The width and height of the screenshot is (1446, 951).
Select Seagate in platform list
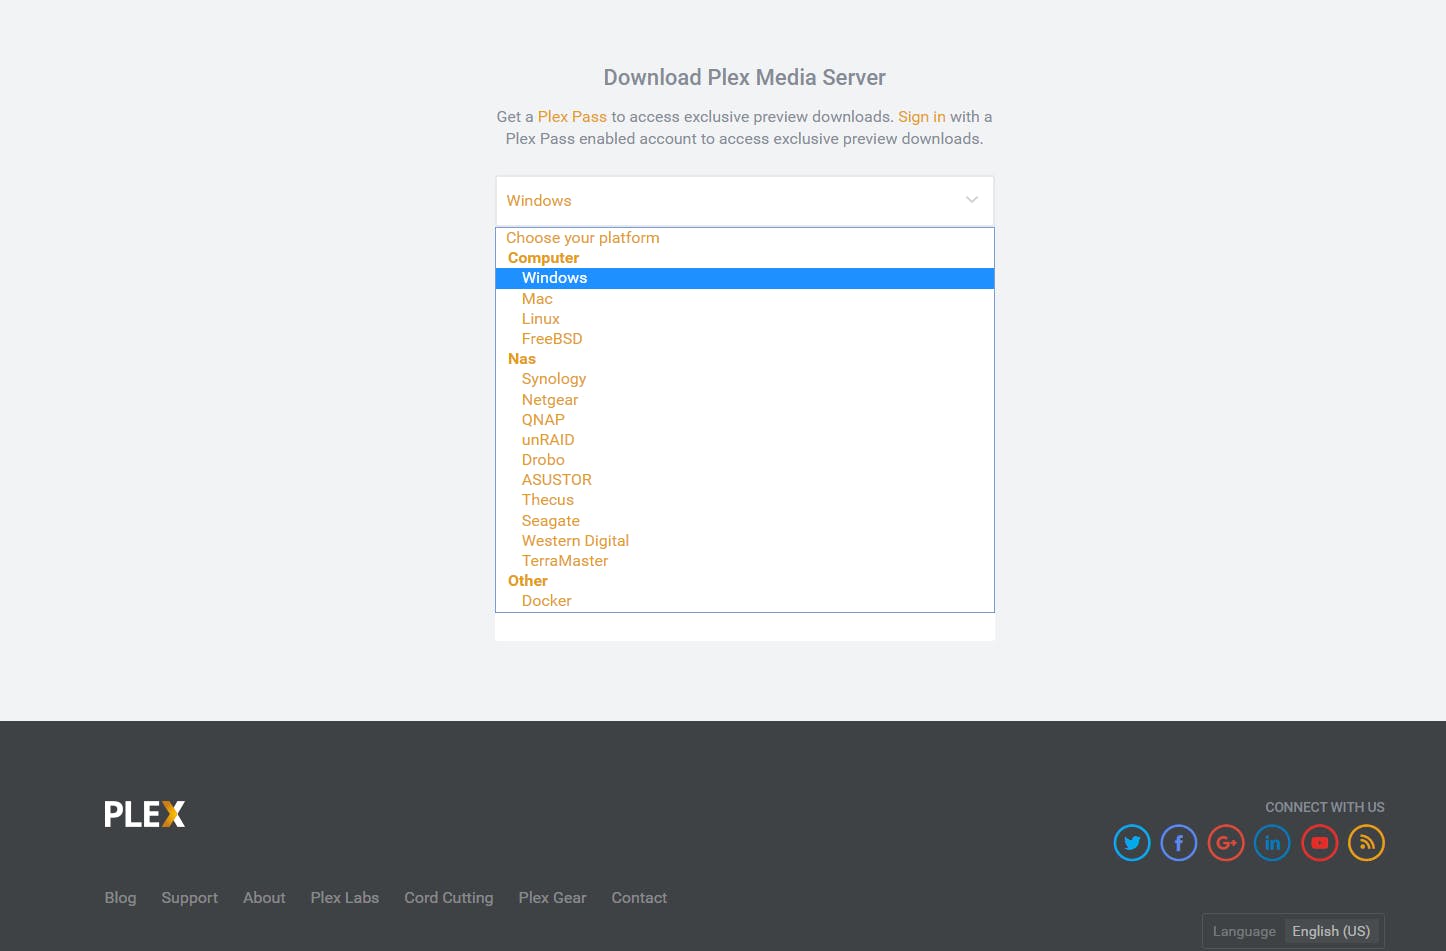[745, 521]
